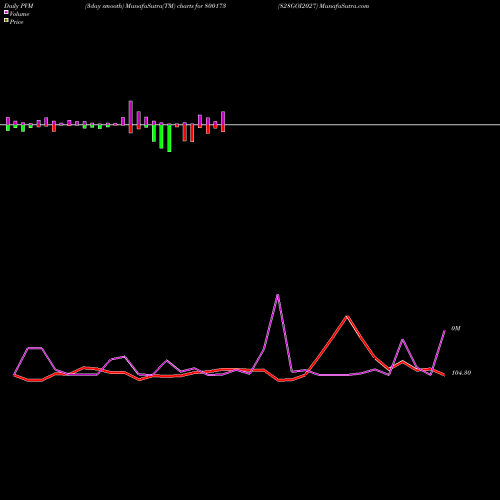Click the tallest magenta bar in the bar chart
This screenshot has width=500, height=500.
click(x=131, y=113)
